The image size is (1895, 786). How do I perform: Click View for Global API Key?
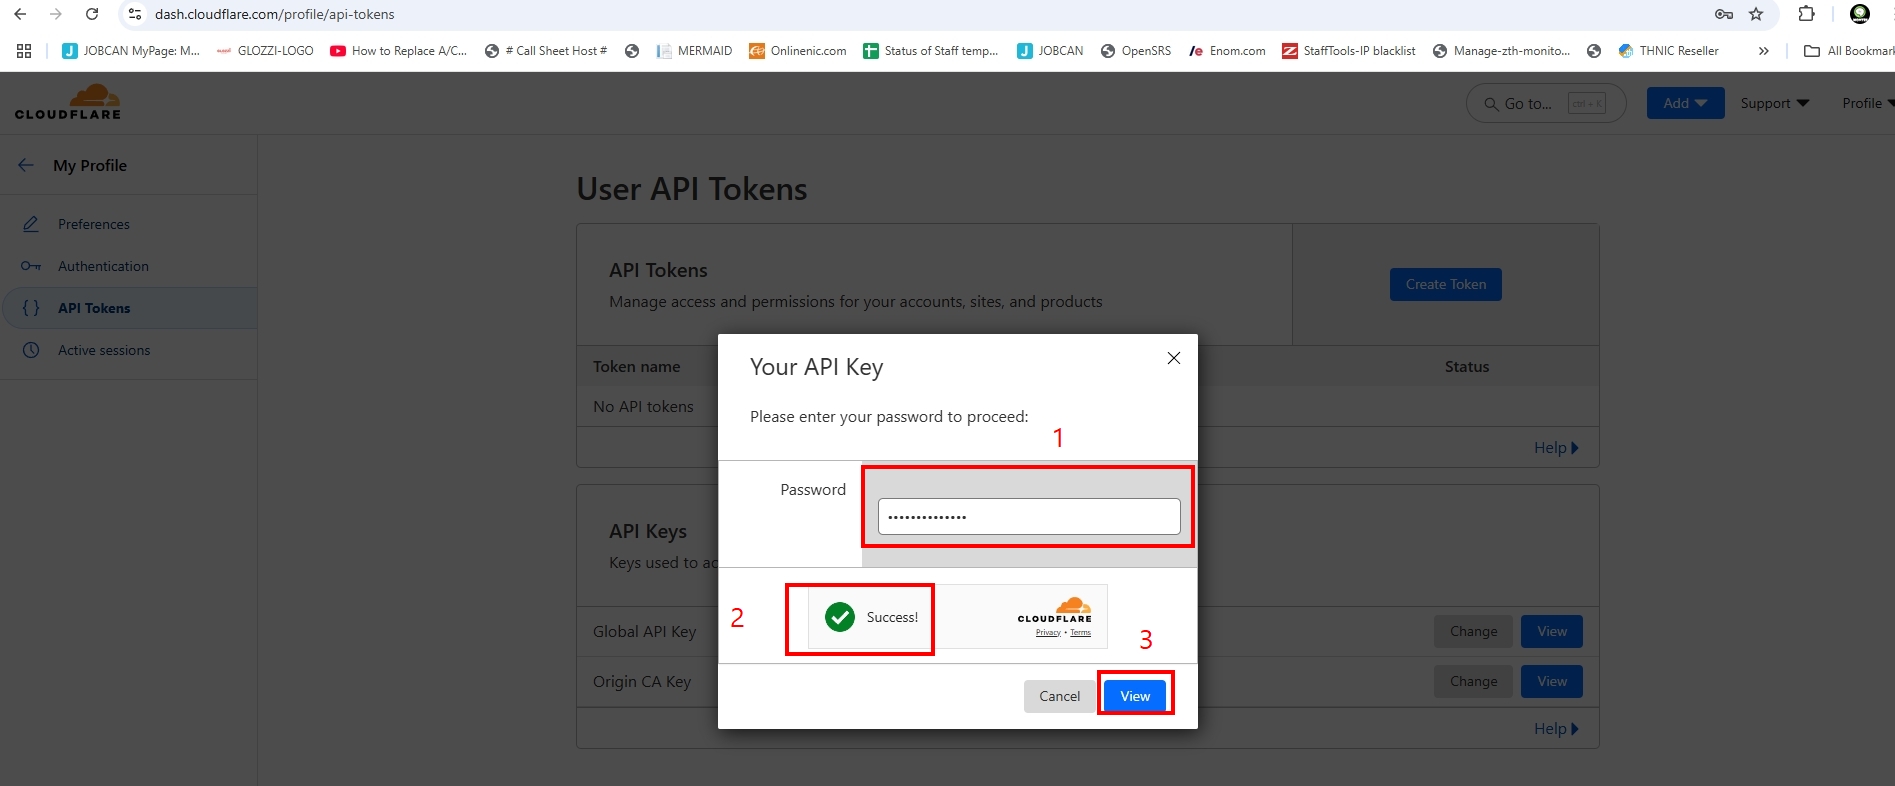point(1552,631)
